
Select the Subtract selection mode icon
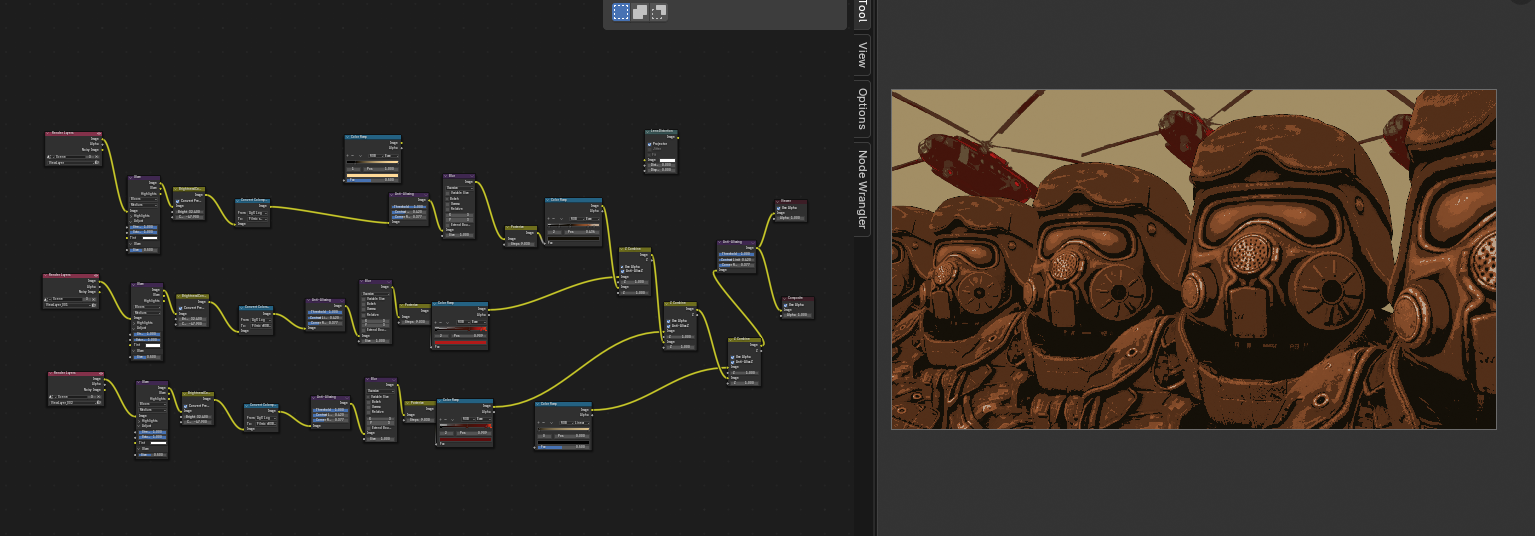tap(659, 12)
